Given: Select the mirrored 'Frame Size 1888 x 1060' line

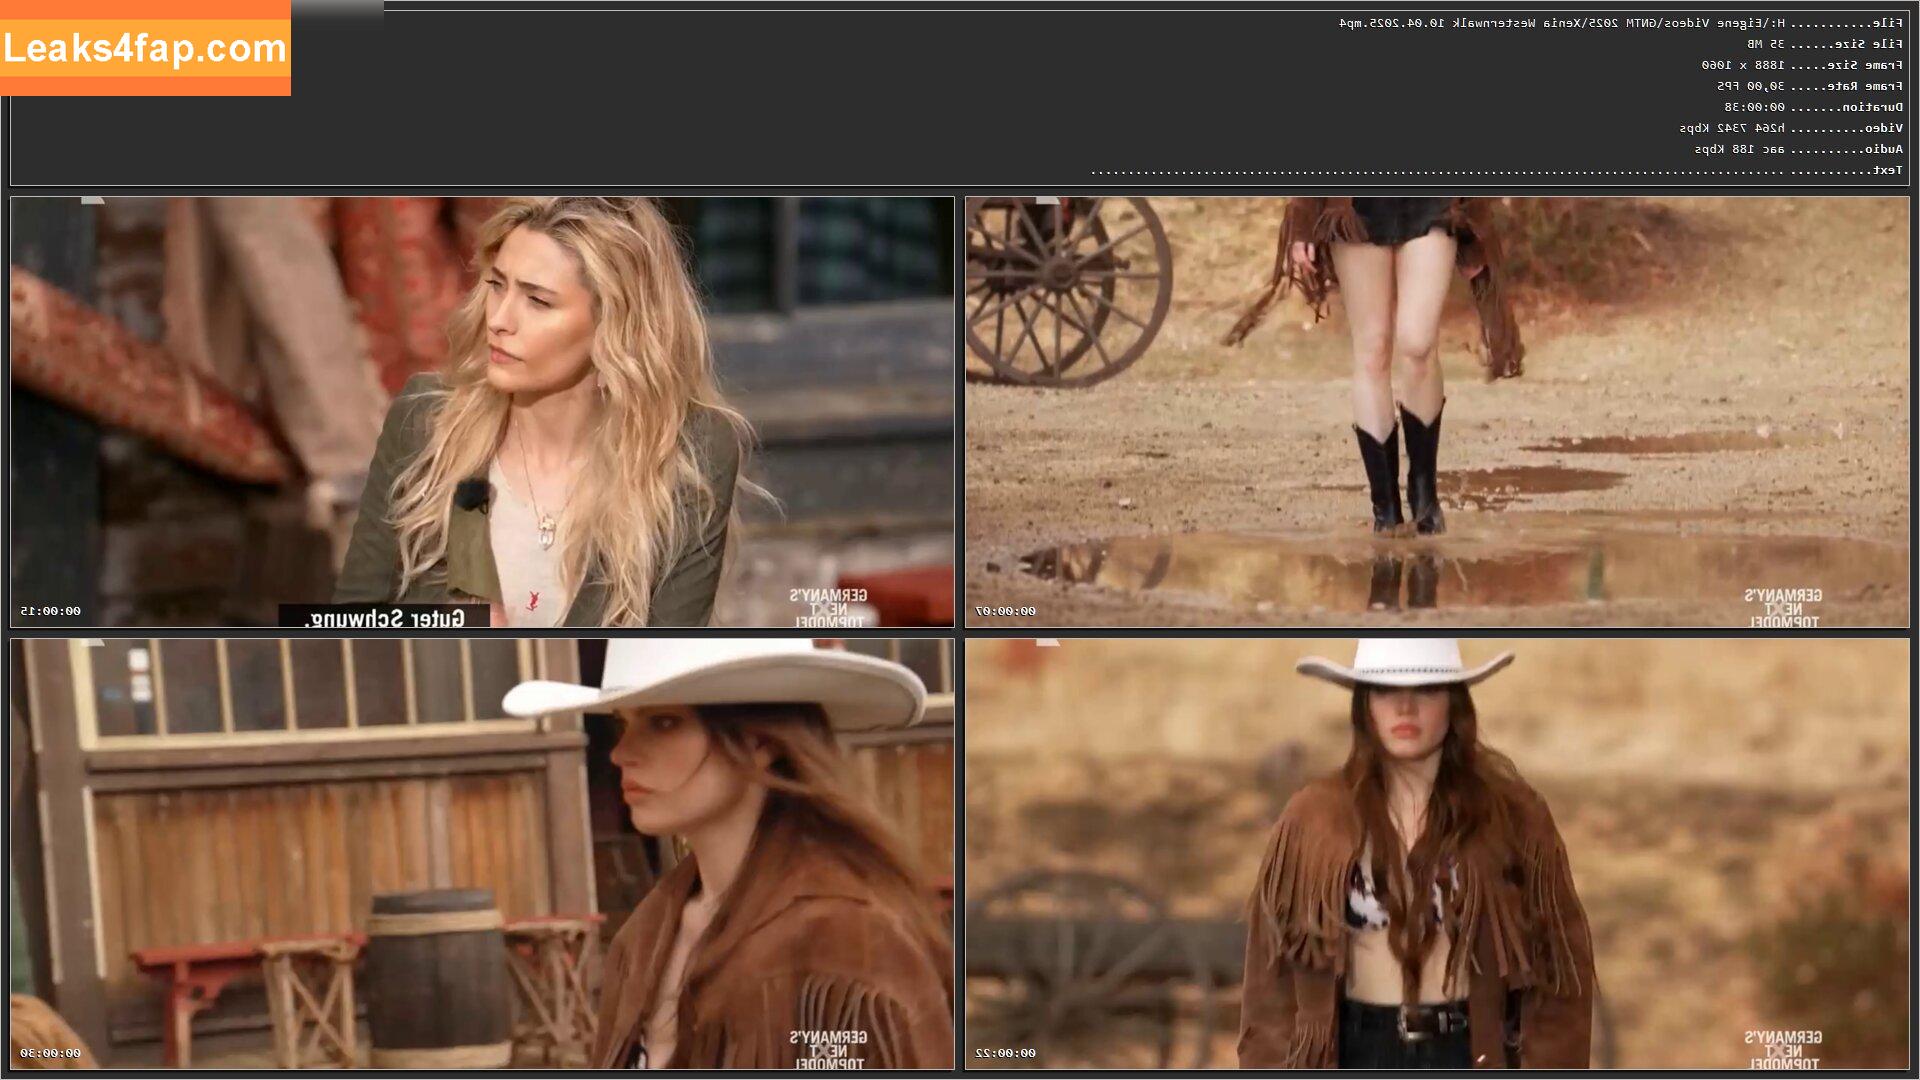Looking at the screenshot, I should coord(1802,65).
